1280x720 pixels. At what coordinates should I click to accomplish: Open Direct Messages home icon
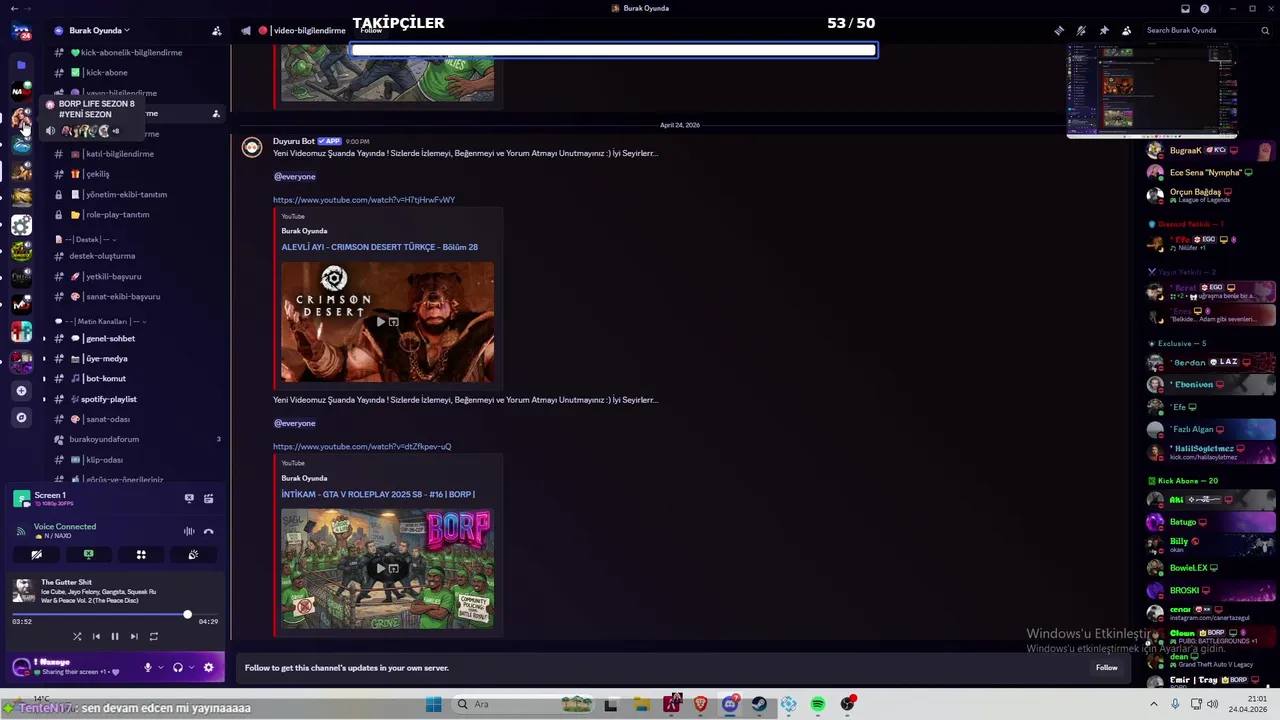click(x=21, y=33)
